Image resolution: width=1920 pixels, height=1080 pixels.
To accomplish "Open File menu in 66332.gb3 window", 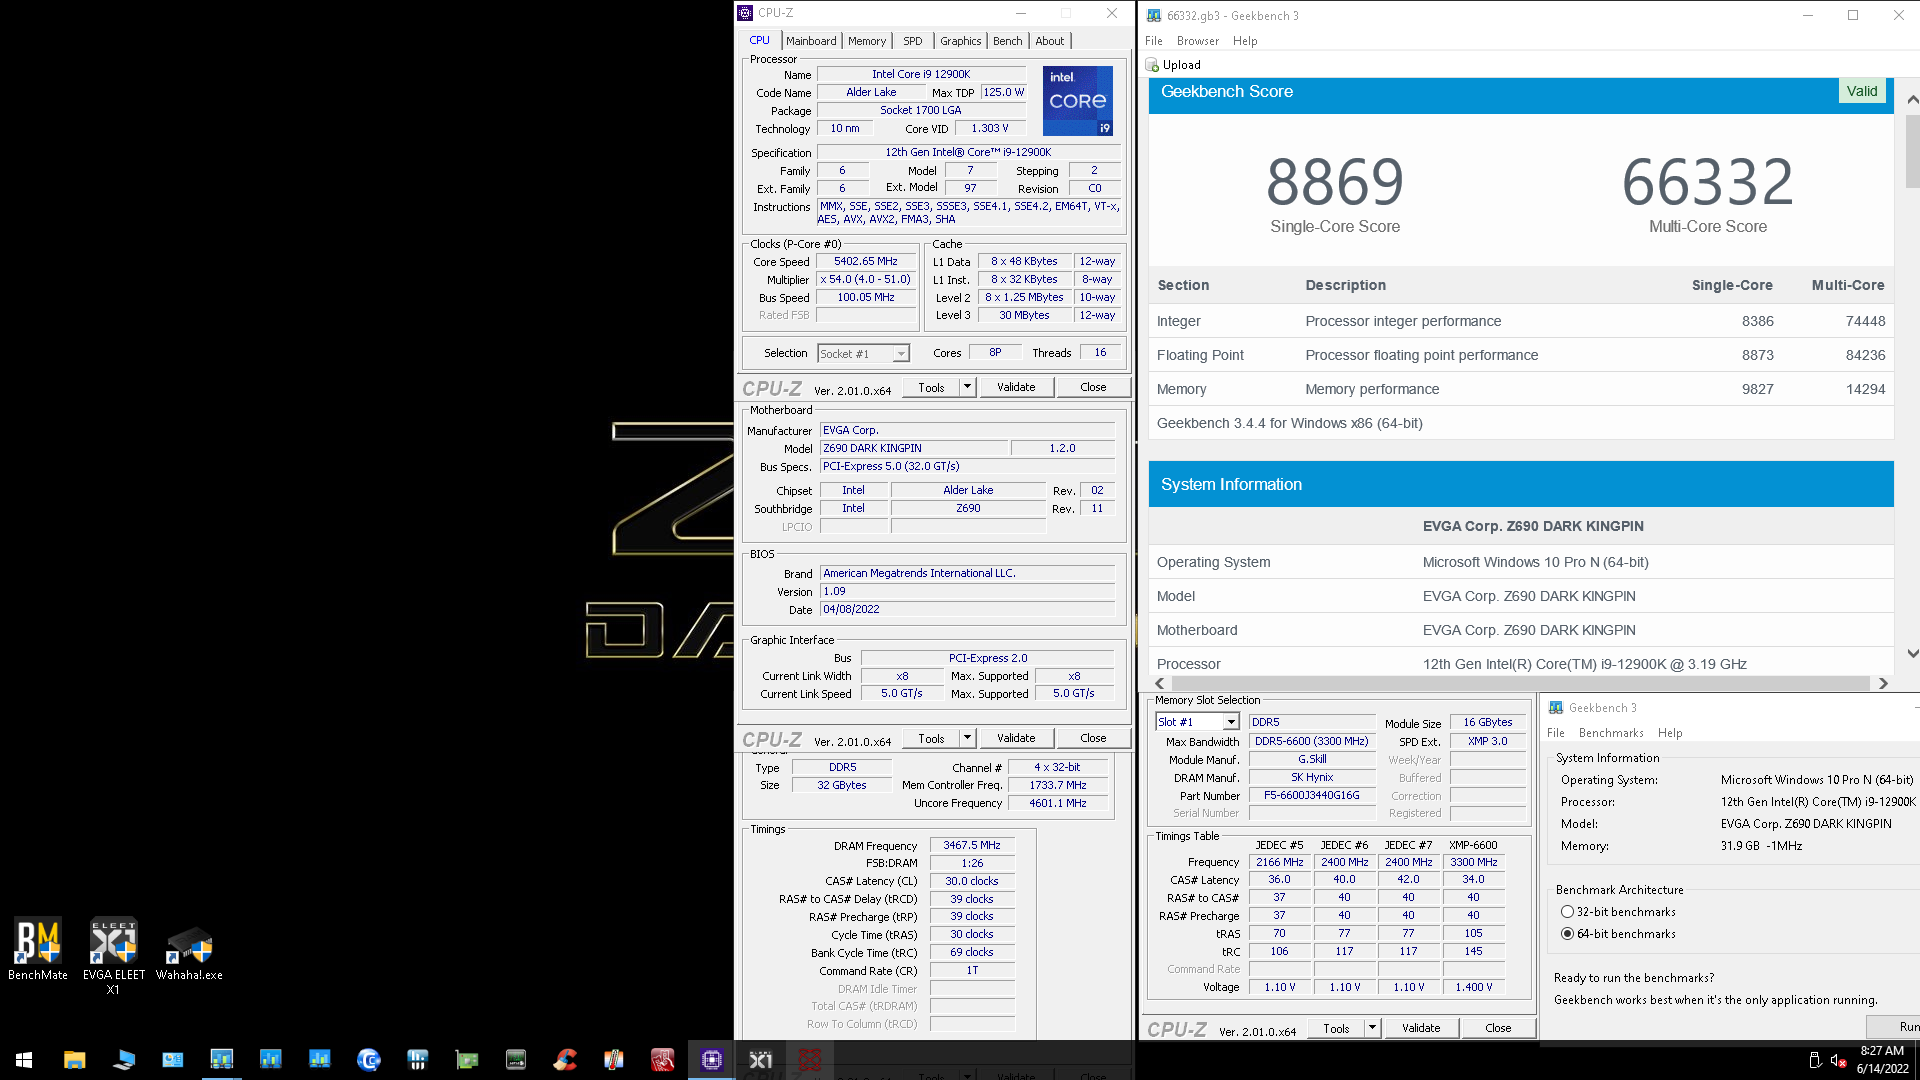I will (1154, 41).
